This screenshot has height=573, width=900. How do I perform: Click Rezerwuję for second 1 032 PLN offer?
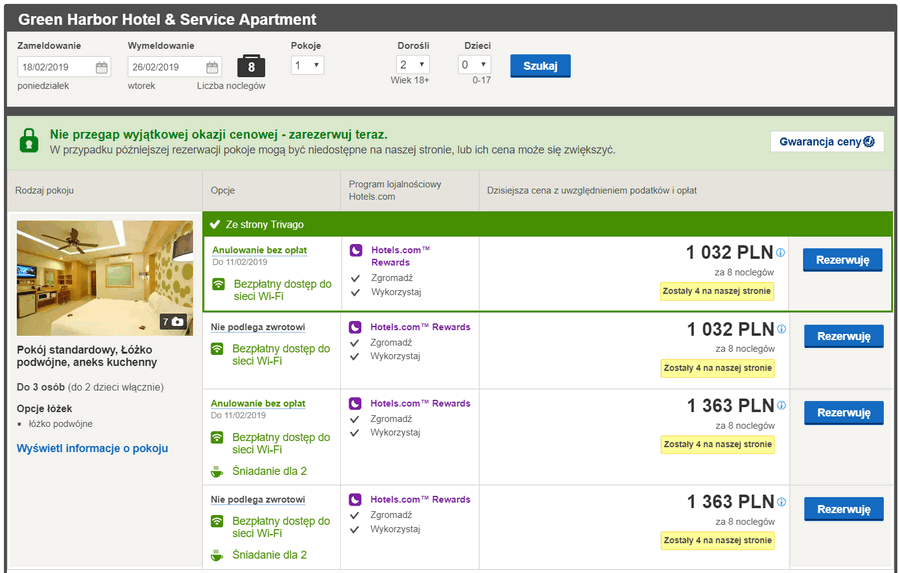(844, 336)
